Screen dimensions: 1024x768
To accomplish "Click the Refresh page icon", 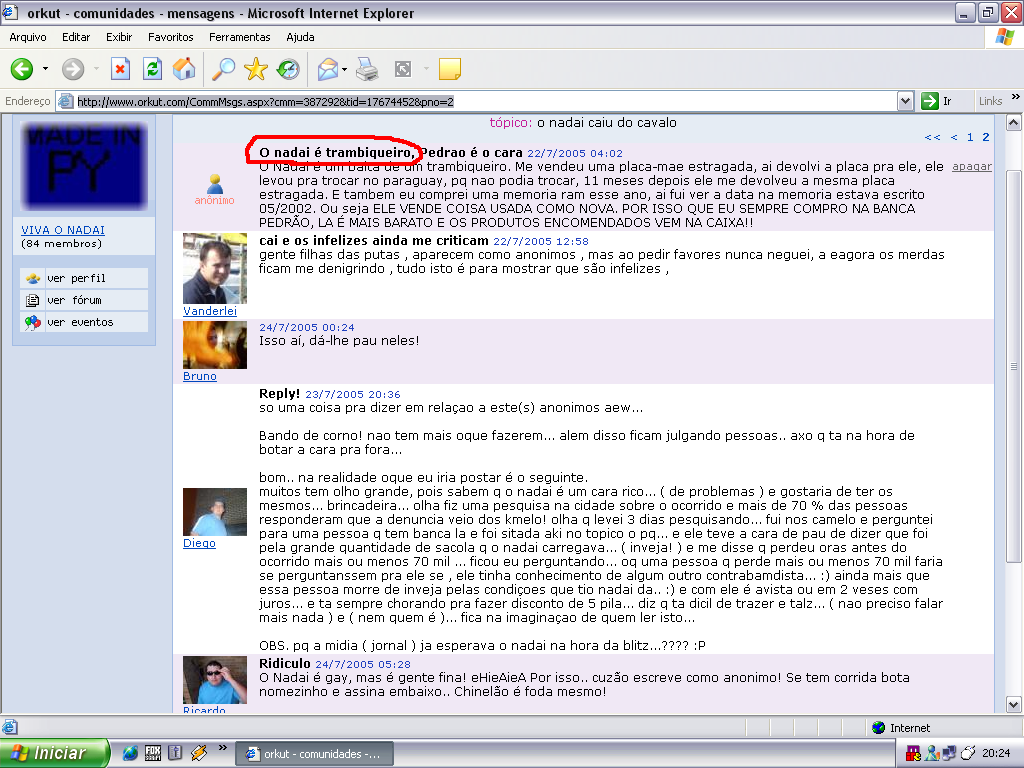I will (152, 69).
